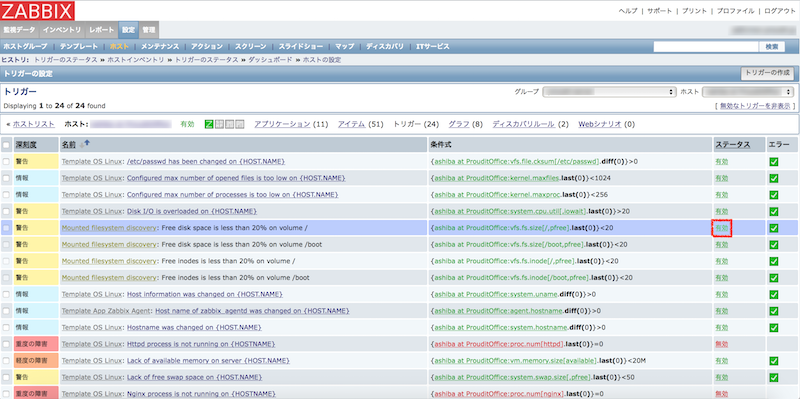Tick checkbox for Httpd process not running trigger
This screenshot has width=800, height=399.
point(6,344)
